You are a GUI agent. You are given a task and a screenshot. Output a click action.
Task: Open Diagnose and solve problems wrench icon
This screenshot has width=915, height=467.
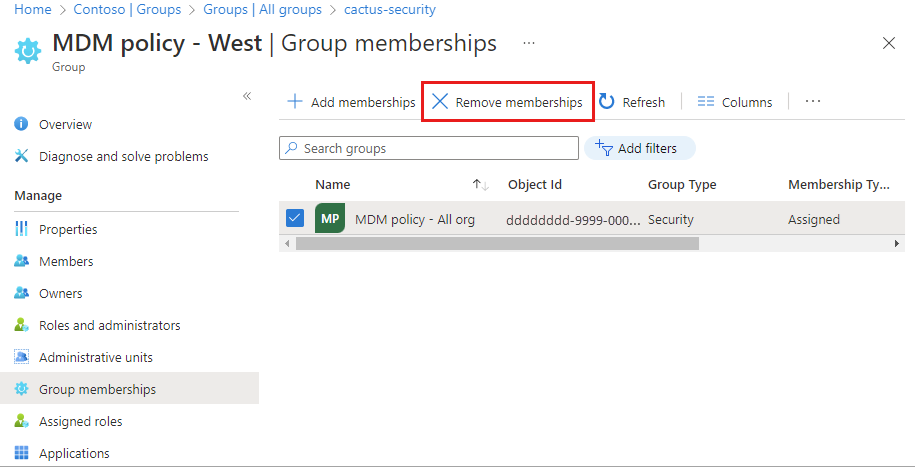(22, 156)
